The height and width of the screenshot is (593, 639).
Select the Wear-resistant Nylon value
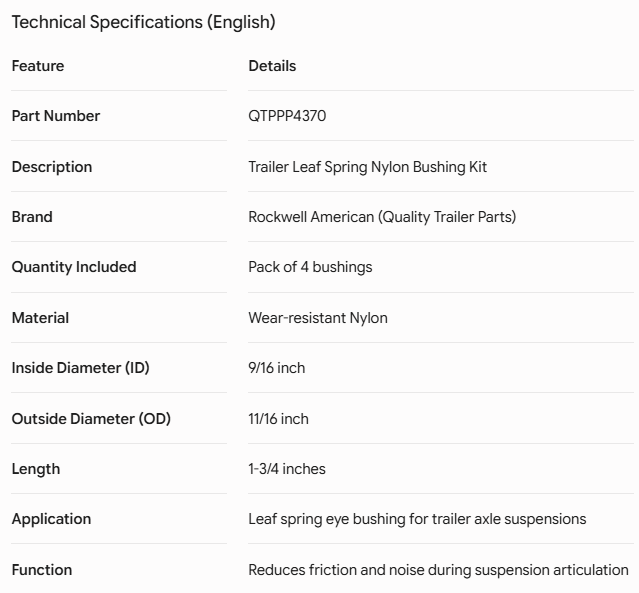coord(318,318)
